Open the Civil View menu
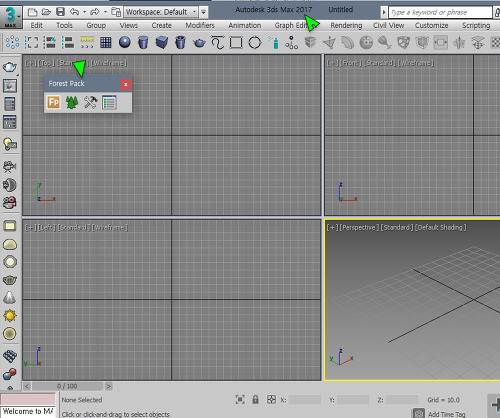The width and height of the screenshot is (500, 418). (389, 25)
